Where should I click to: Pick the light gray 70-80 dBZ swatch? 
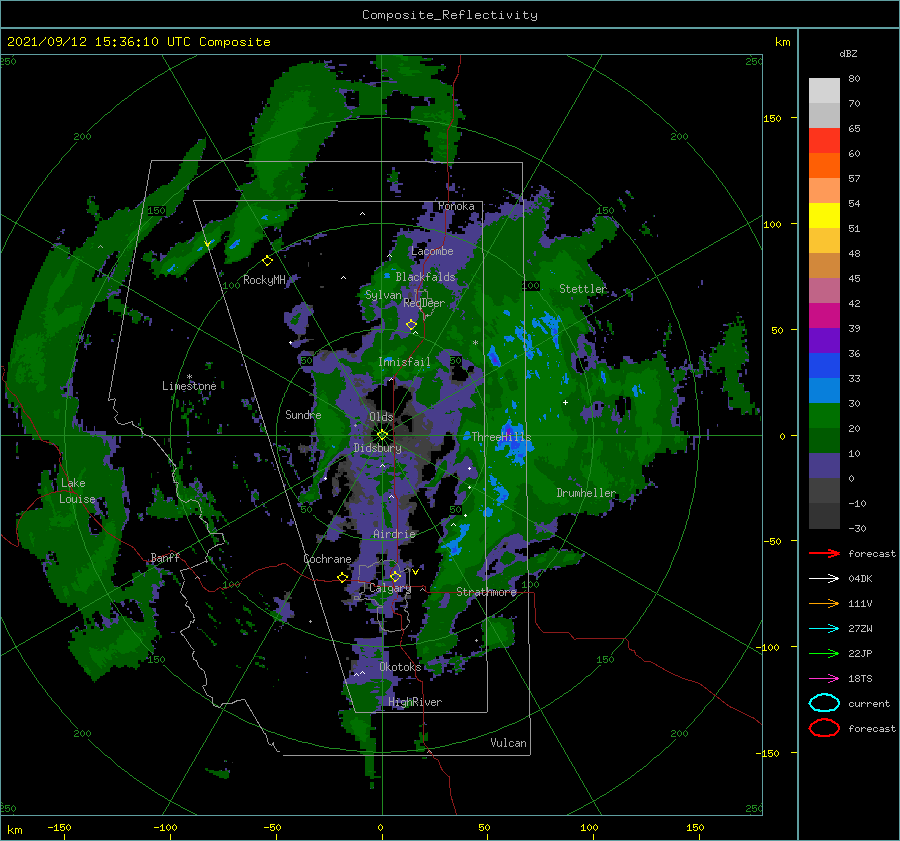[824, 91]
